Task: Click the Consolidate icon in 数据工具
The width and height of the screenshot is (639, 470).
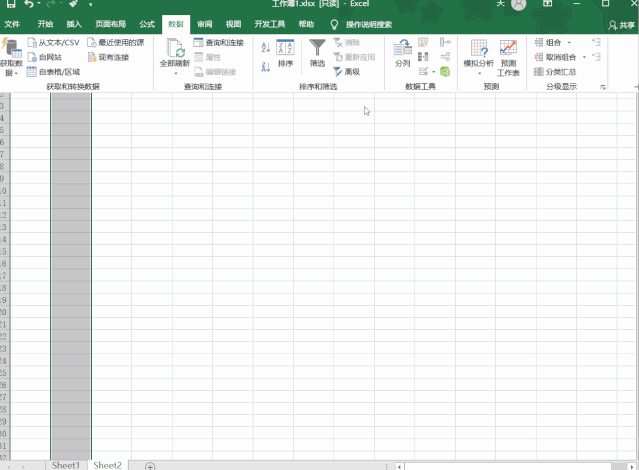Action: 445,42
